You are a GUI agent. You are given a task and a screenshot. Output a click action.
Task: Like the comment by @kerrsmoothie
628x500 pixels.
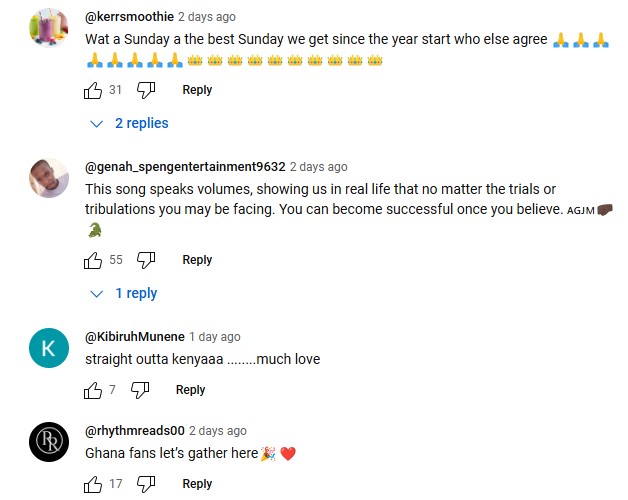pos(93,90)
